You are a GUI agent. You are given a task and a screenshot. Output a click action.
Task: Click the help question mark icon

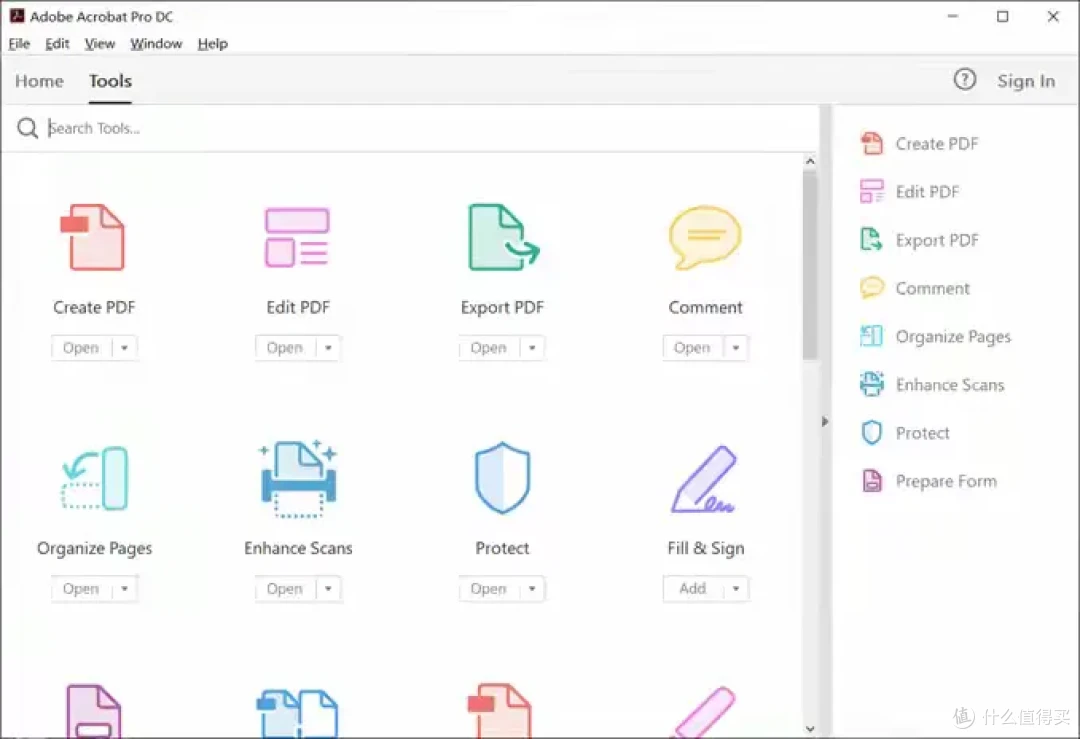coord(965,80)
